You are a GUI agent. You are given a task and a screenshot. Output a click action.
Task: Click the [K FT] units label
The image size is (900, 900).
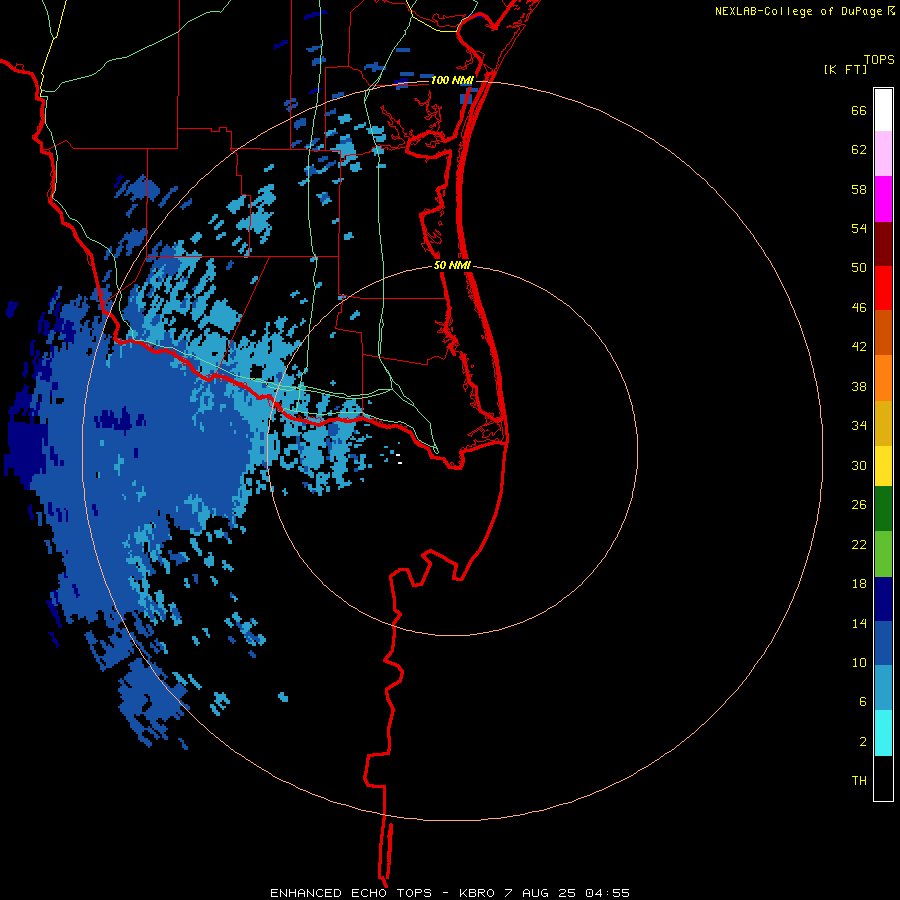[x=845, y=69]
